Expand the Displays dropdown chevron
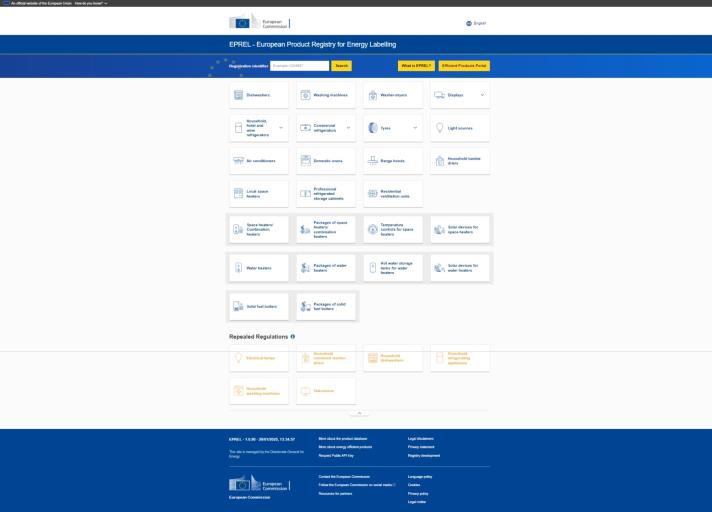The width and height of the screenshot is (712, 512). 482,95
